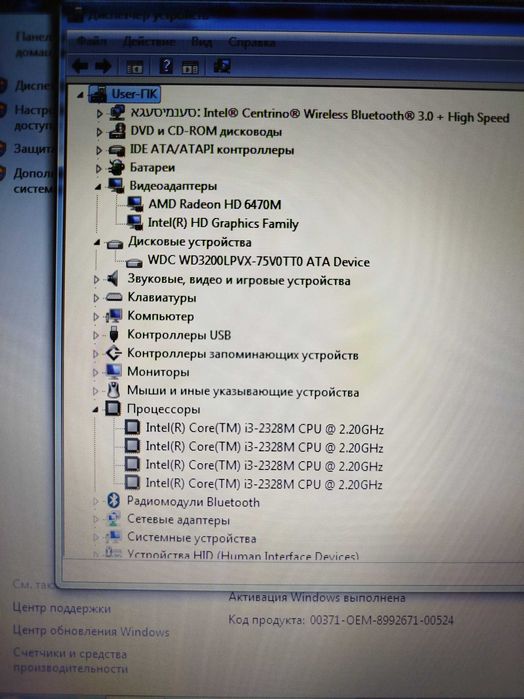
Task: Select the Системные устройства label
Action: tap(192, 538)
